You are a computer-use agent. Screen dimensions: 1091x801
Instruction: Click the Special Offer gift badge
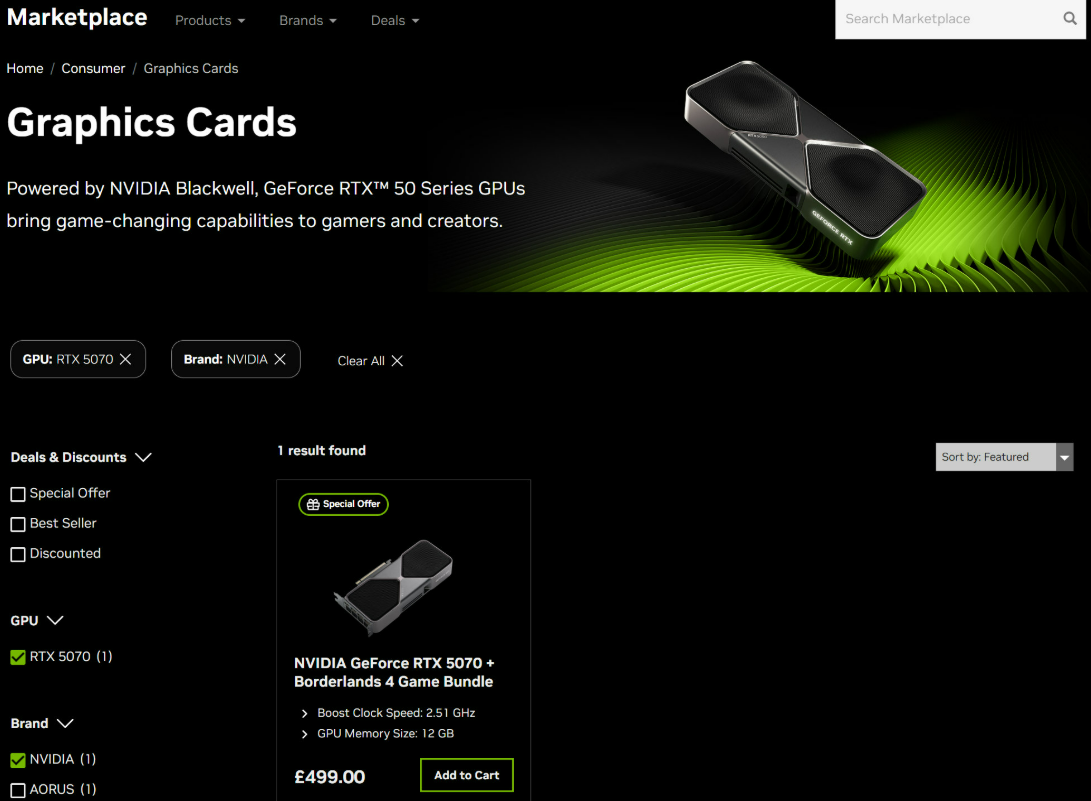pos(344,504)
